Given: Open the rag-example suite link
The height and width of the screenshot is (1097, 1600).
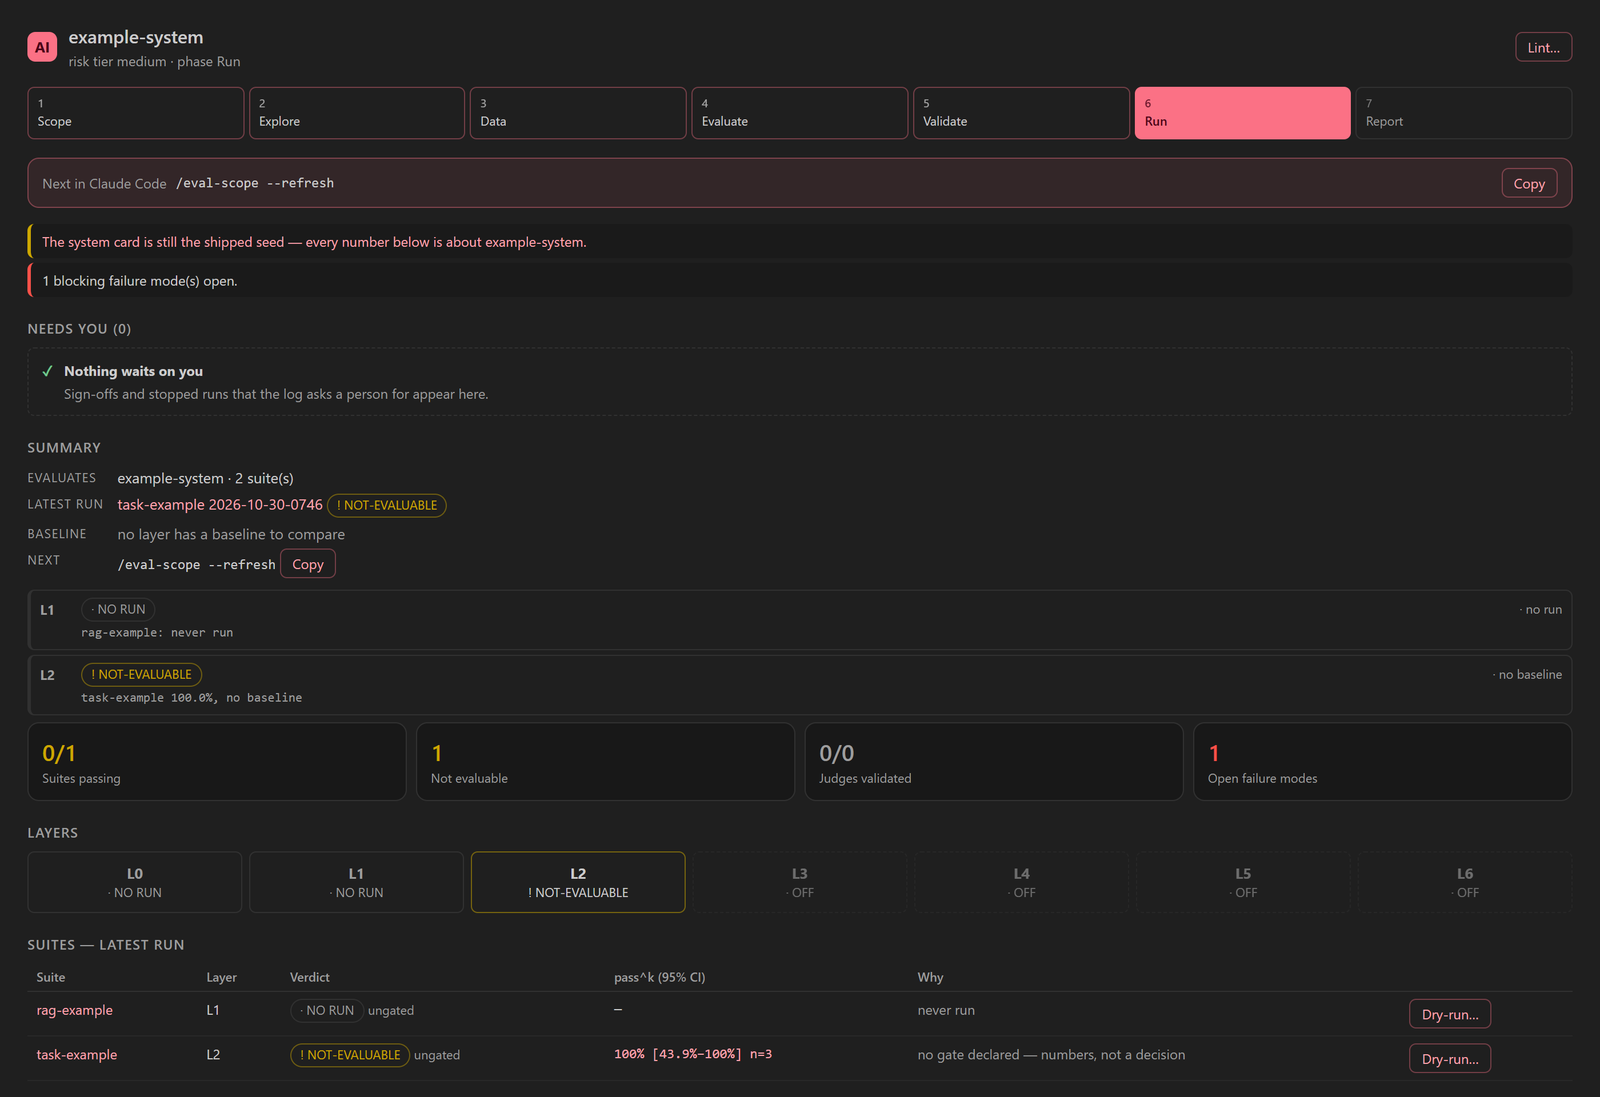Looking at the screenshot, I should [x=75, y=1010].
